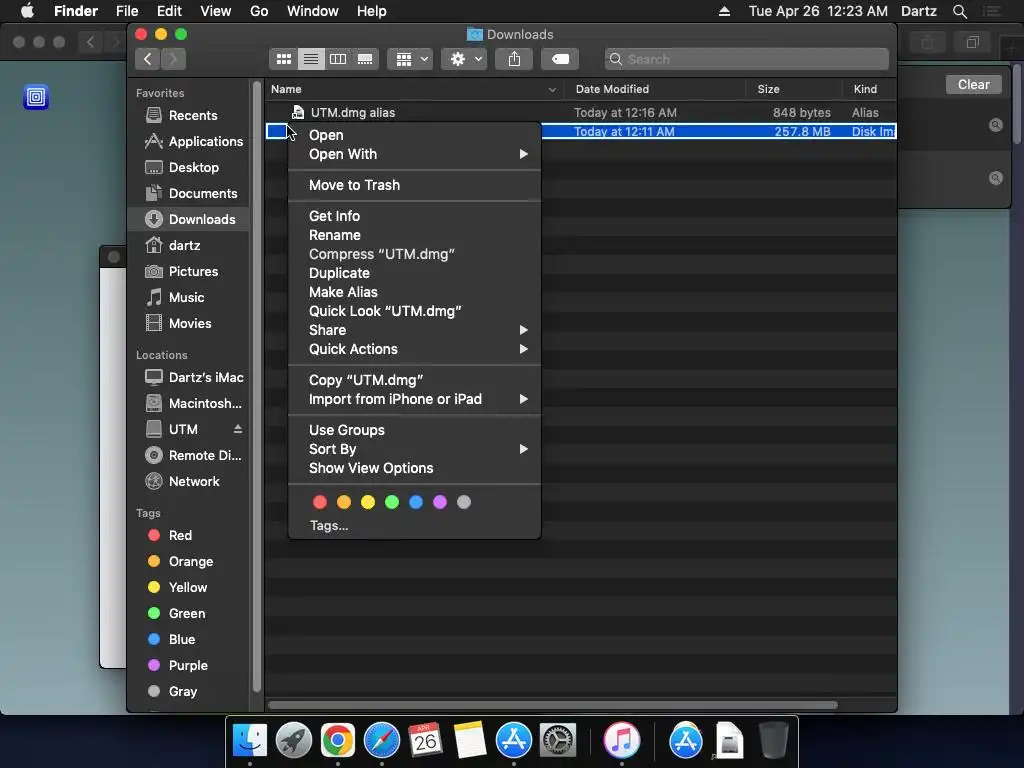The height and width of the screenshot is (768, 1024).
Task: Go back in Finder history
Action: (148, 59)
